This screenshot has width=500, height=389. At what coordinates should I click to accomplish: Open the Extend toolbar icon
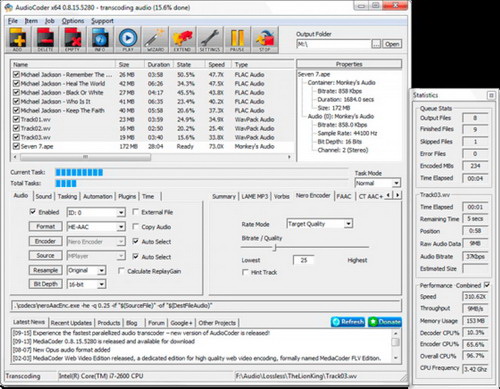pyautogui.click(x=182, y=40)
